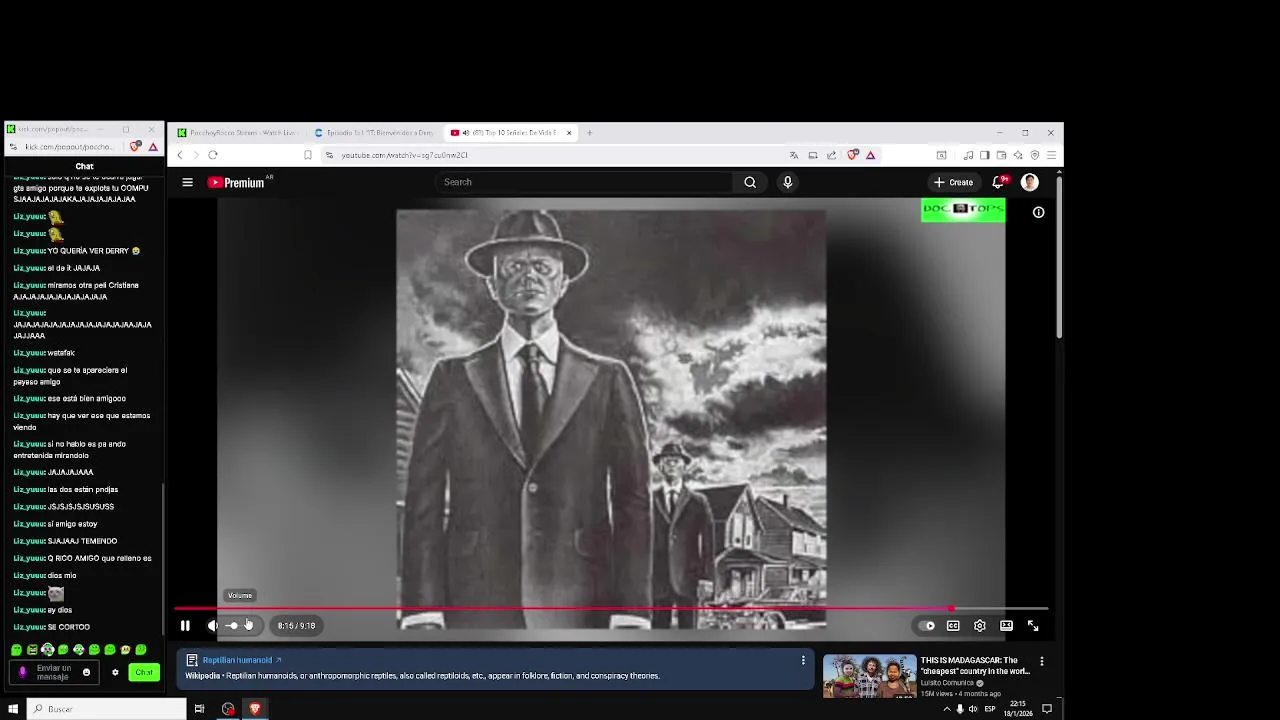Image resolution: width=1280 pixels, height=720 pixels.
Task: Click the Buscar taskbar search box
Action: 105,709
